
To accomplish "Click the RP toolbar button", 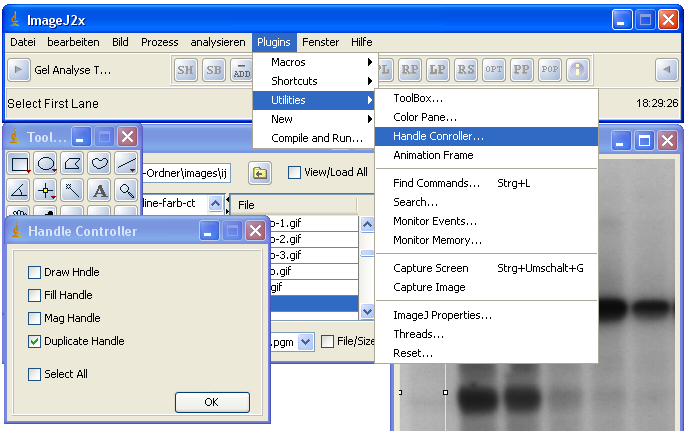I will 410,70.
